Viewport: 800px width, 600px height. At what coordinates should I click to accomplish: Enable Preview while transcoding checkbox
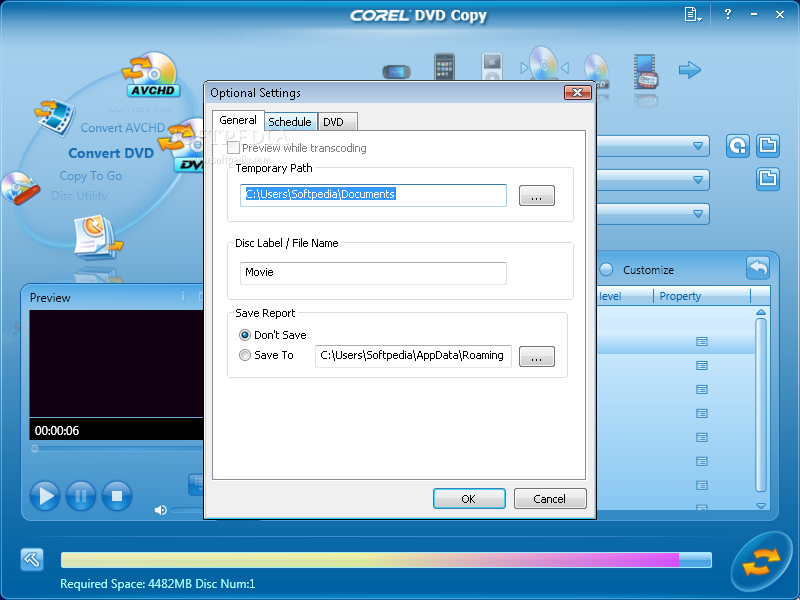coord(233,148)
